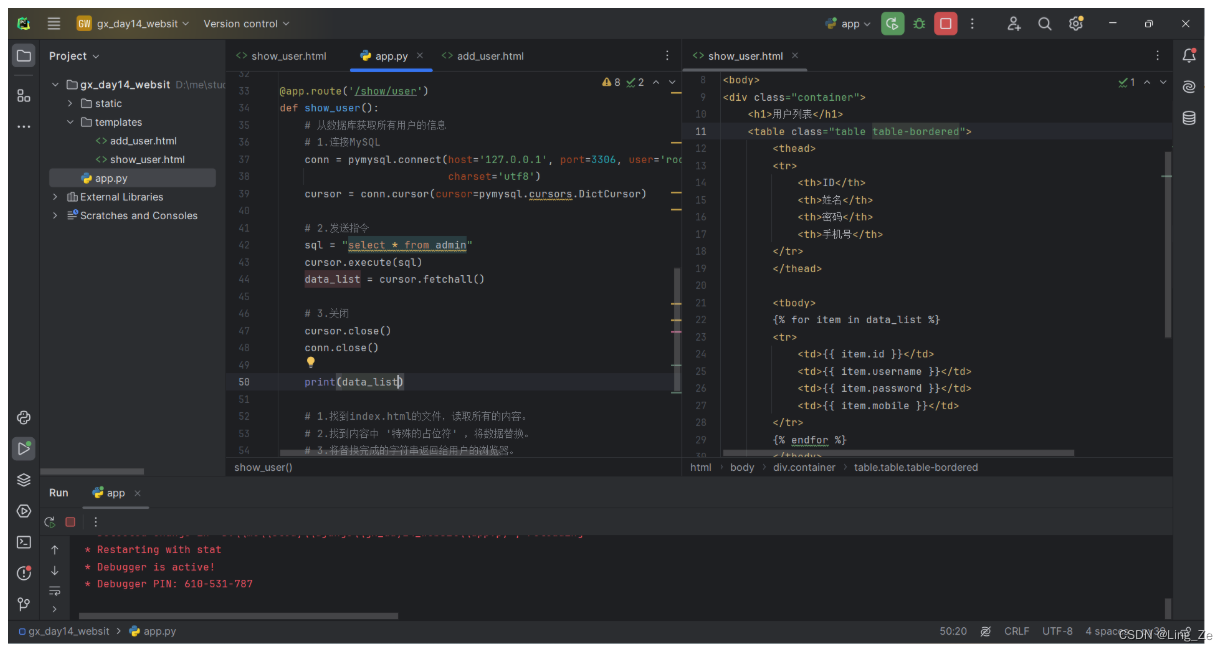Click the intention light bulb in editor

point(311,363)
